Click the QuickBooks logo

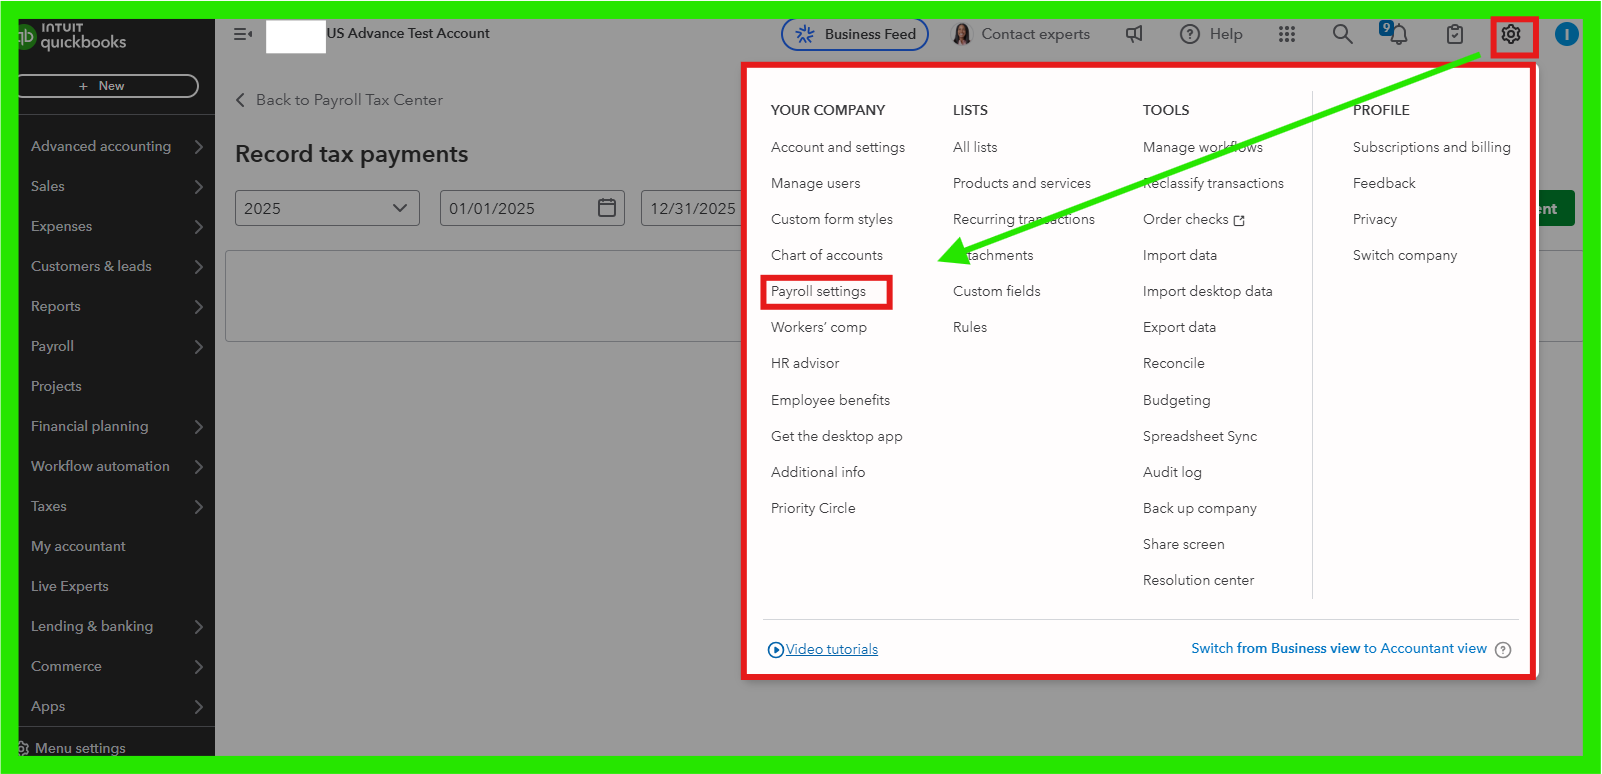click(72, 36)
